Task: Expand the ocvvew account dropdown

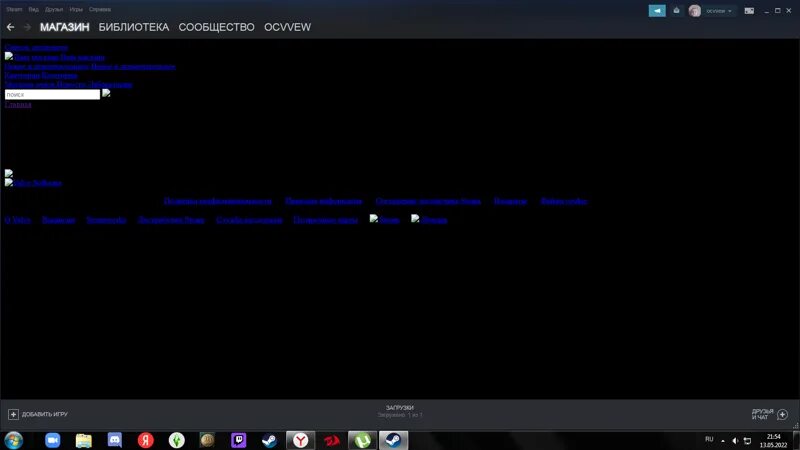Action: tap(719, 11)
